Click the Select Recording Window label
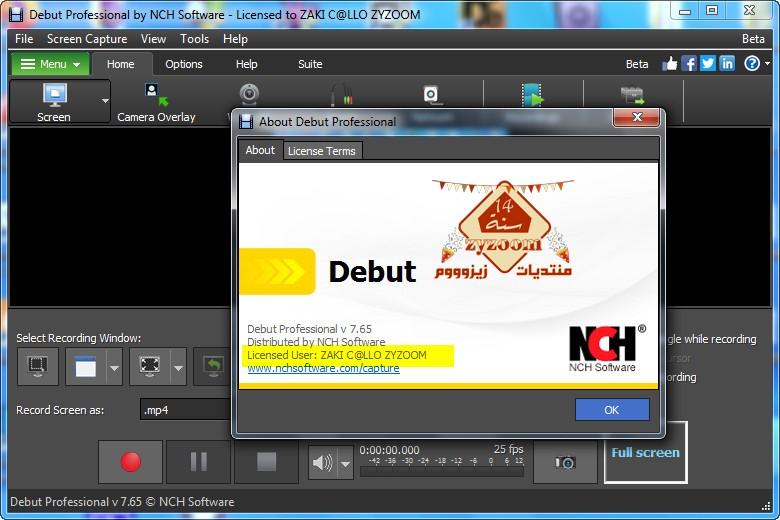This screenshot has height=520, width=780. click(79, 338)
